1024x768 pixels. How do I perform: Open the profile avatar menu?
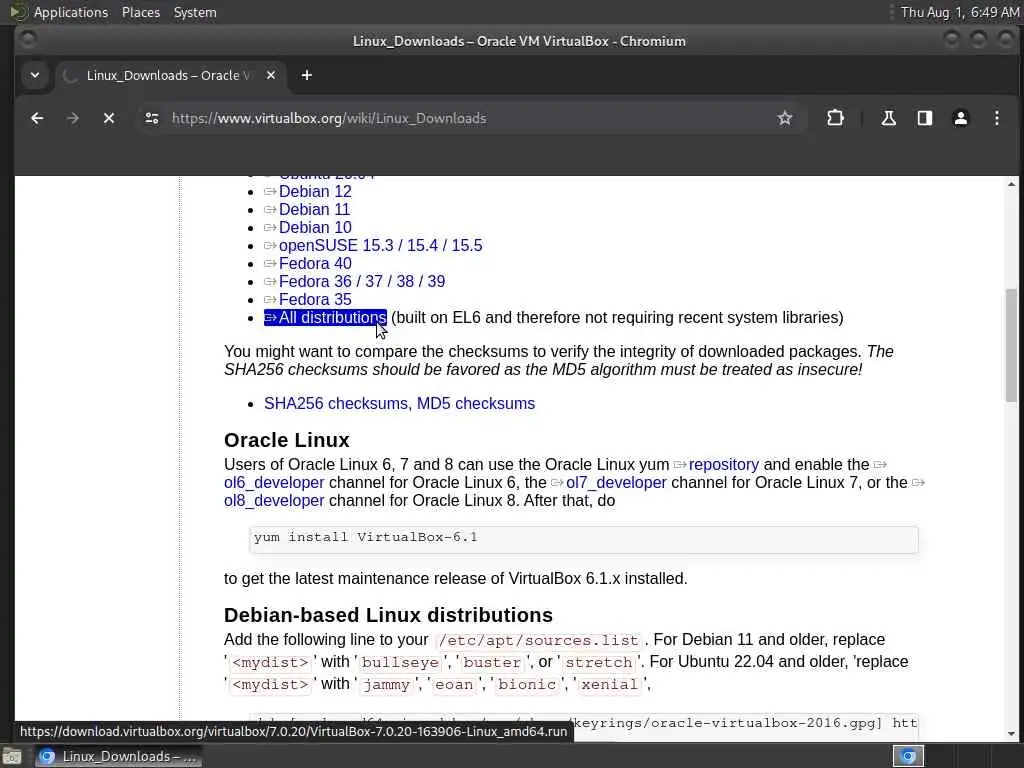click(961, 118)
